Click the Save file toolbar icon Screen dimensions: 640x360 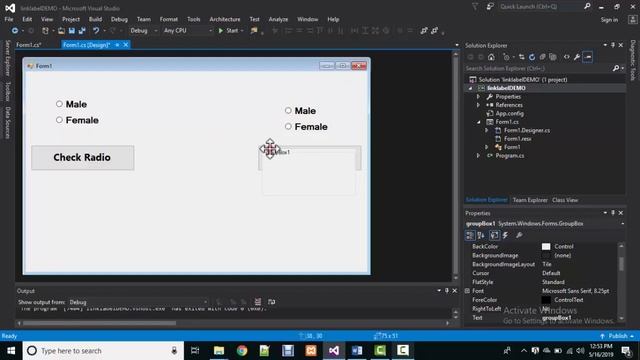(x=72, y=31)
